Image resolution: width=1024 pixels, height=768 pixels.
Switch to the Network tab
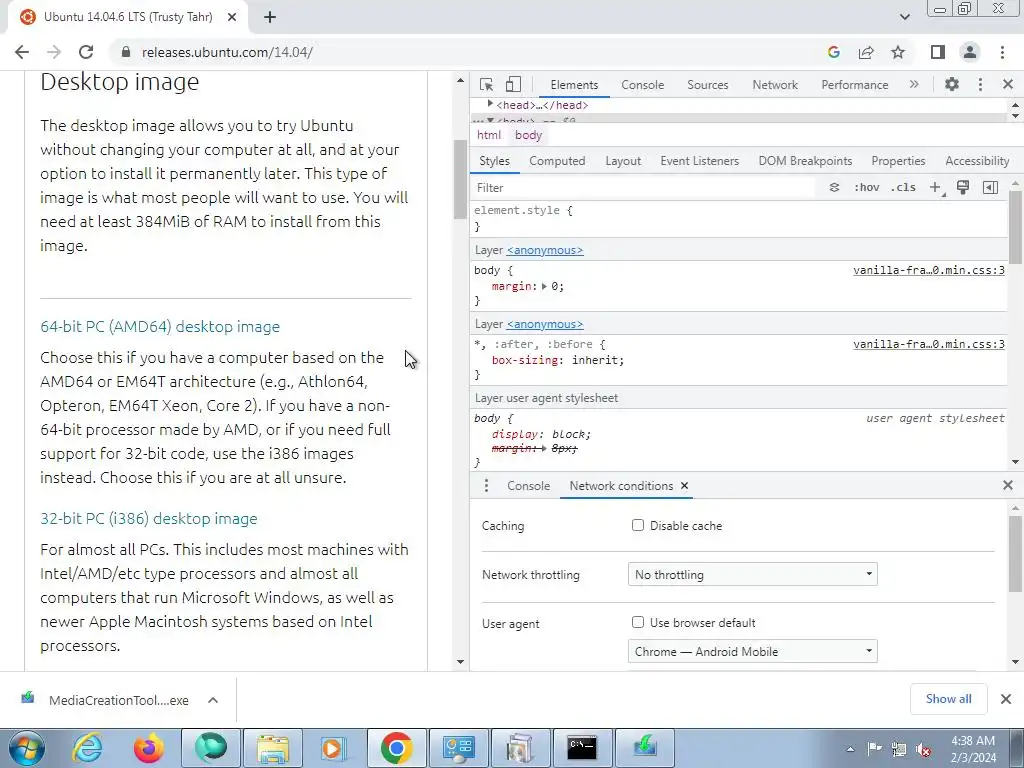pyautogui.click(x=775, y=85)
